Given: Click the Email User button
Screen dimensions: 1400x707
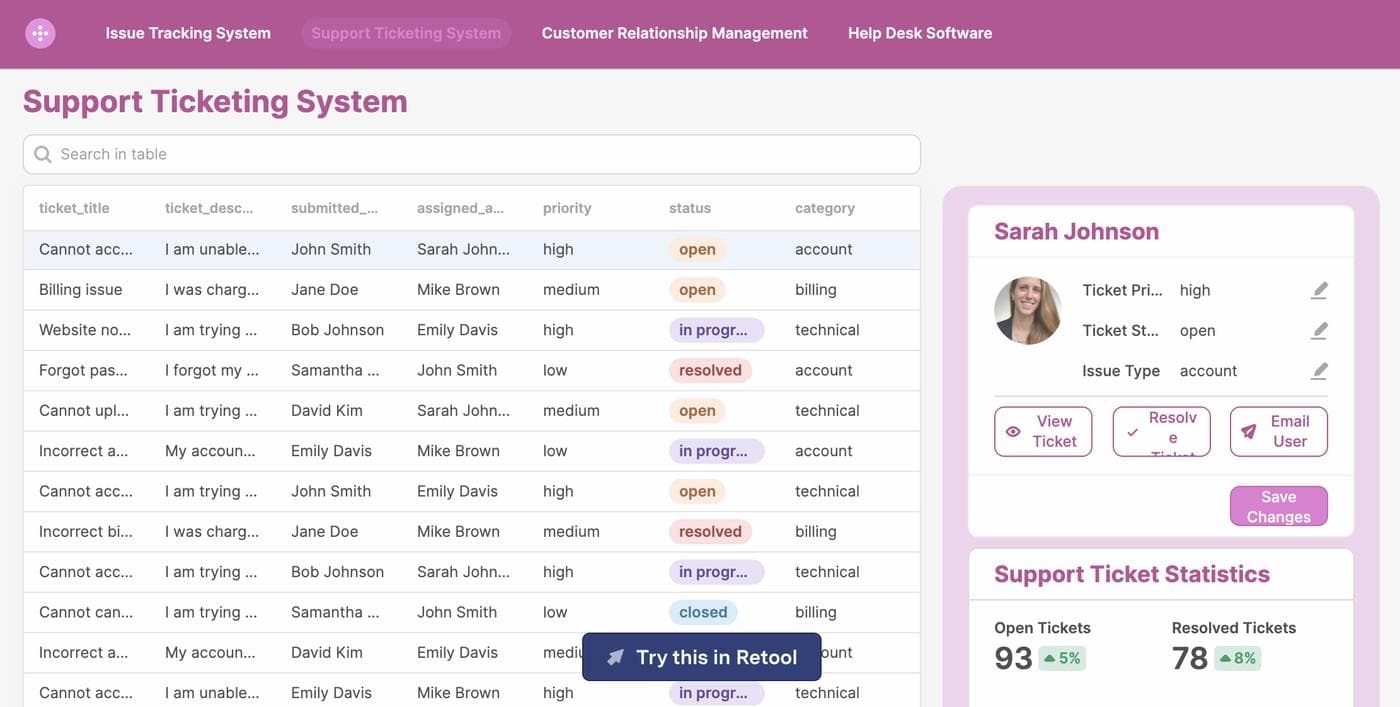Looking at the screenshot, I should click(1278, 432).
